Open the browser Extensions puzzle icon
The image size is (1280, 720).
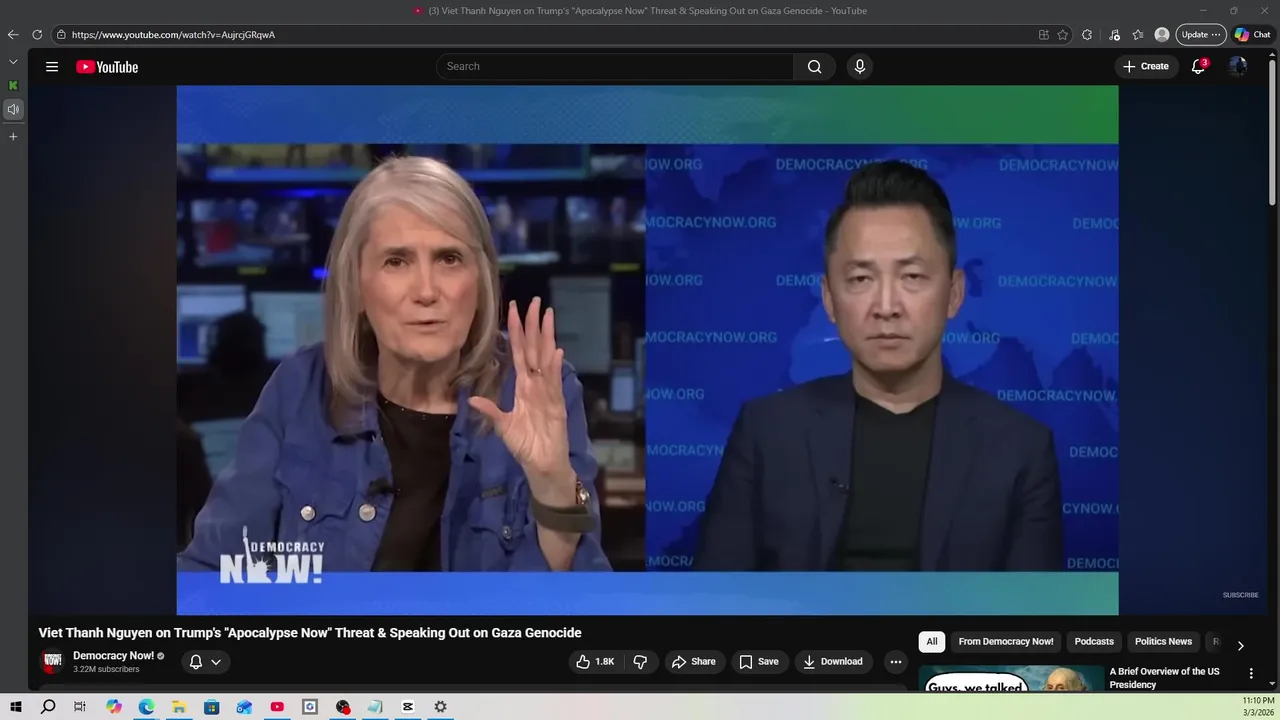1087,34
